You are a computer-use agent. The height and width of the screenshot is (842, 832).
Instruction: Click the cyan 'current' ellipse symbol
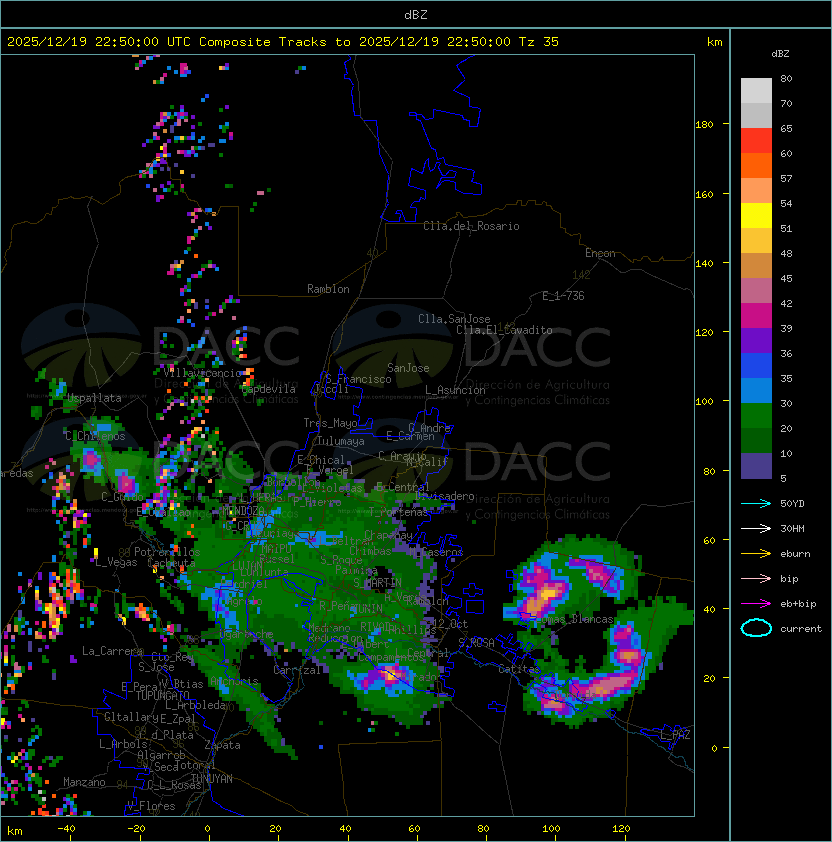click(x=756, y=628)
